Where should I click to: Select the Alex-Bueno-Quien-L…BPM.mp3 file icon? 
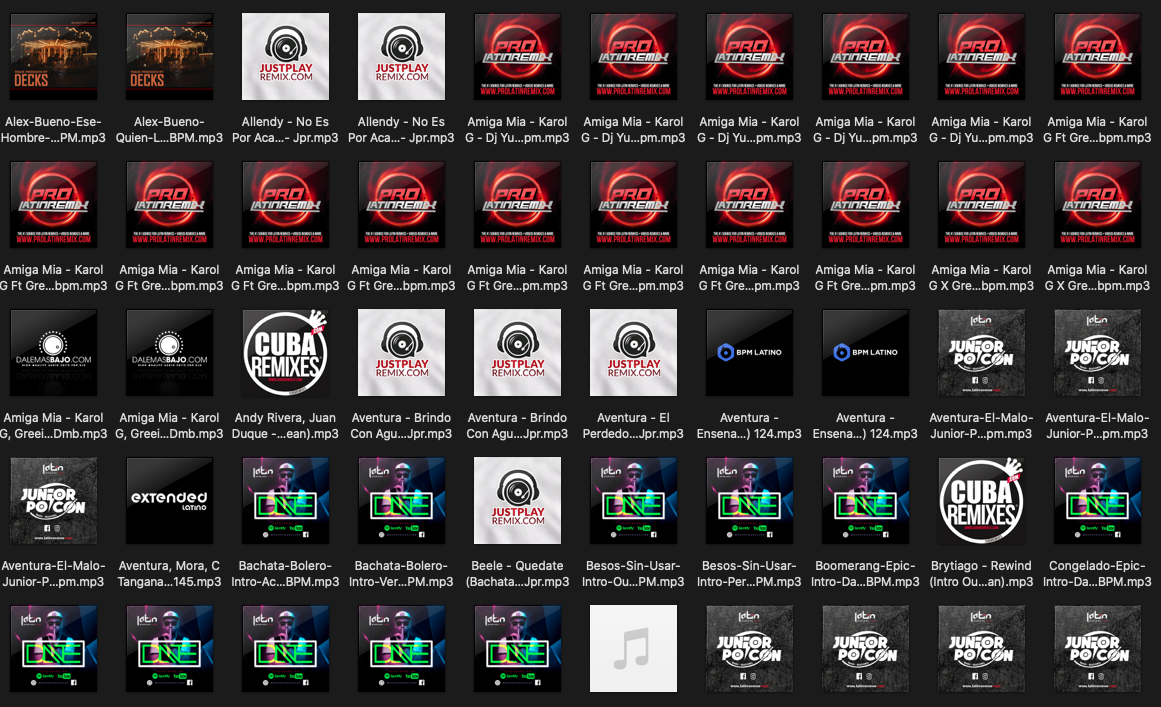(x=169, y=56)
